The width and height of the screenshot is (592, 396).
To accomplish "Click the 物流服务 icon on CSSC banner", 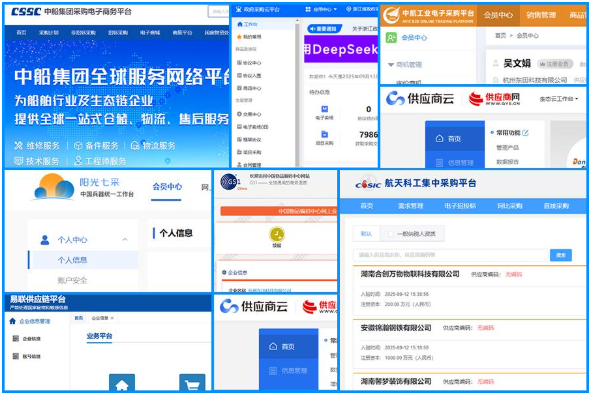I will [135, 145].
